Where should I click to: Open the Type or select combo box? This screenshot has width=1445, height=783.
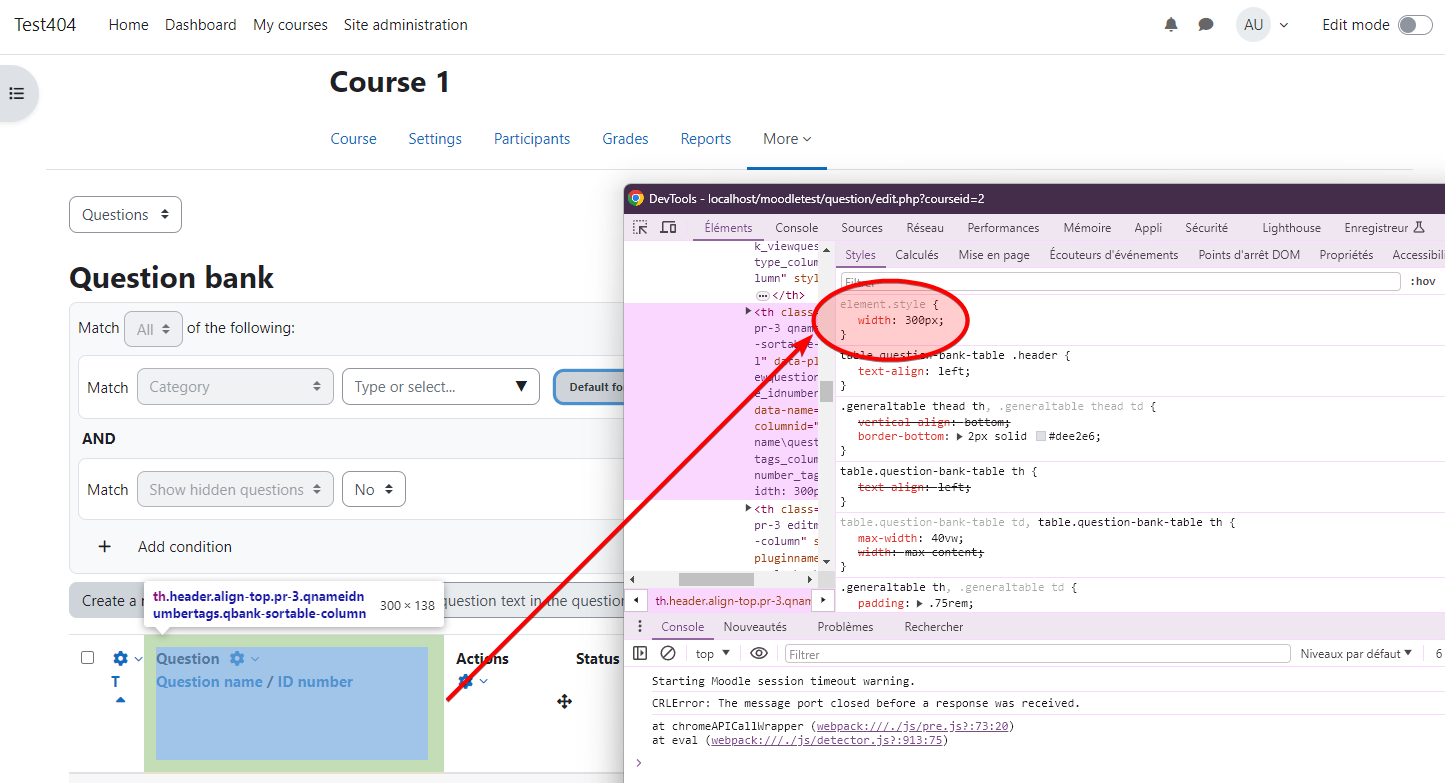[x=441, y=387]
